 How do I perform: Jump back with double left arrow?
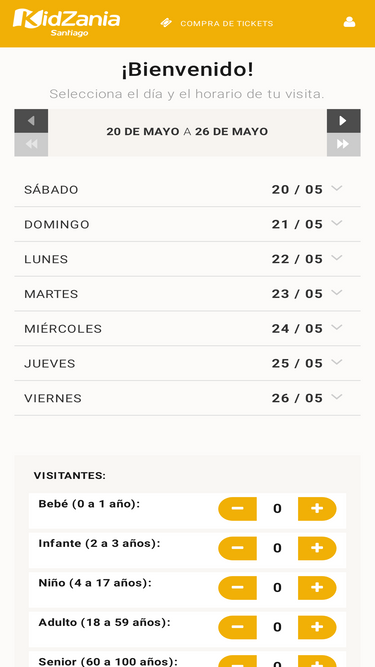coord(31,145)
